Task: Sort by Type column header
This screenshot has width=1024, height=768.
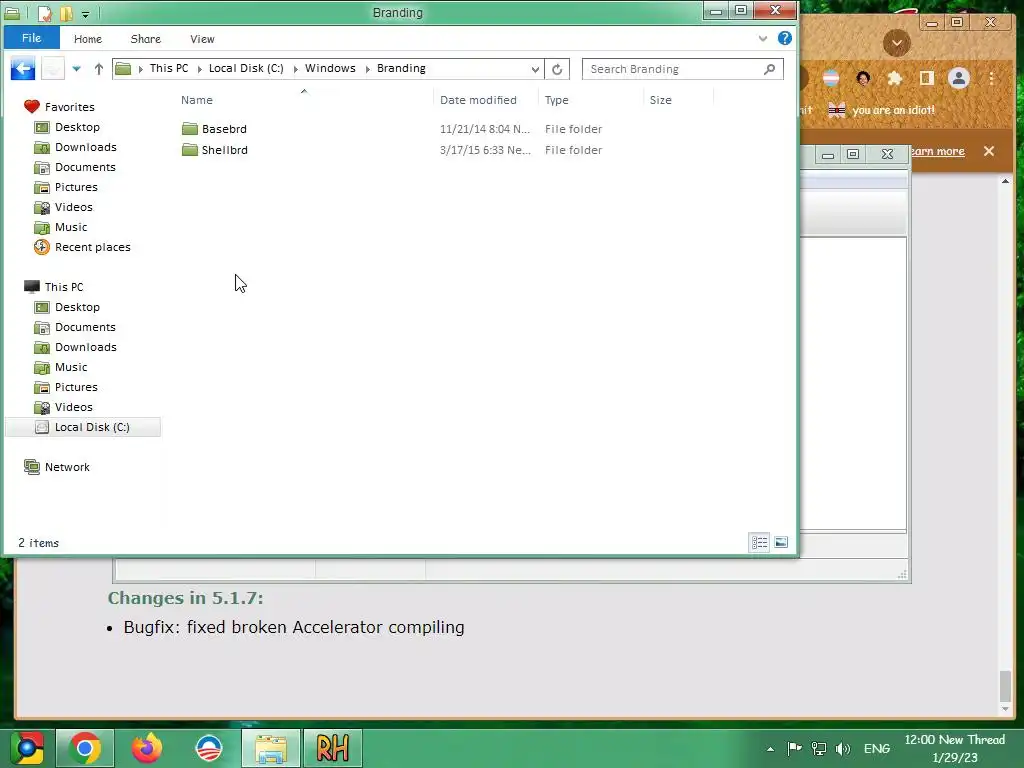Action: click(x=556, y=100)
